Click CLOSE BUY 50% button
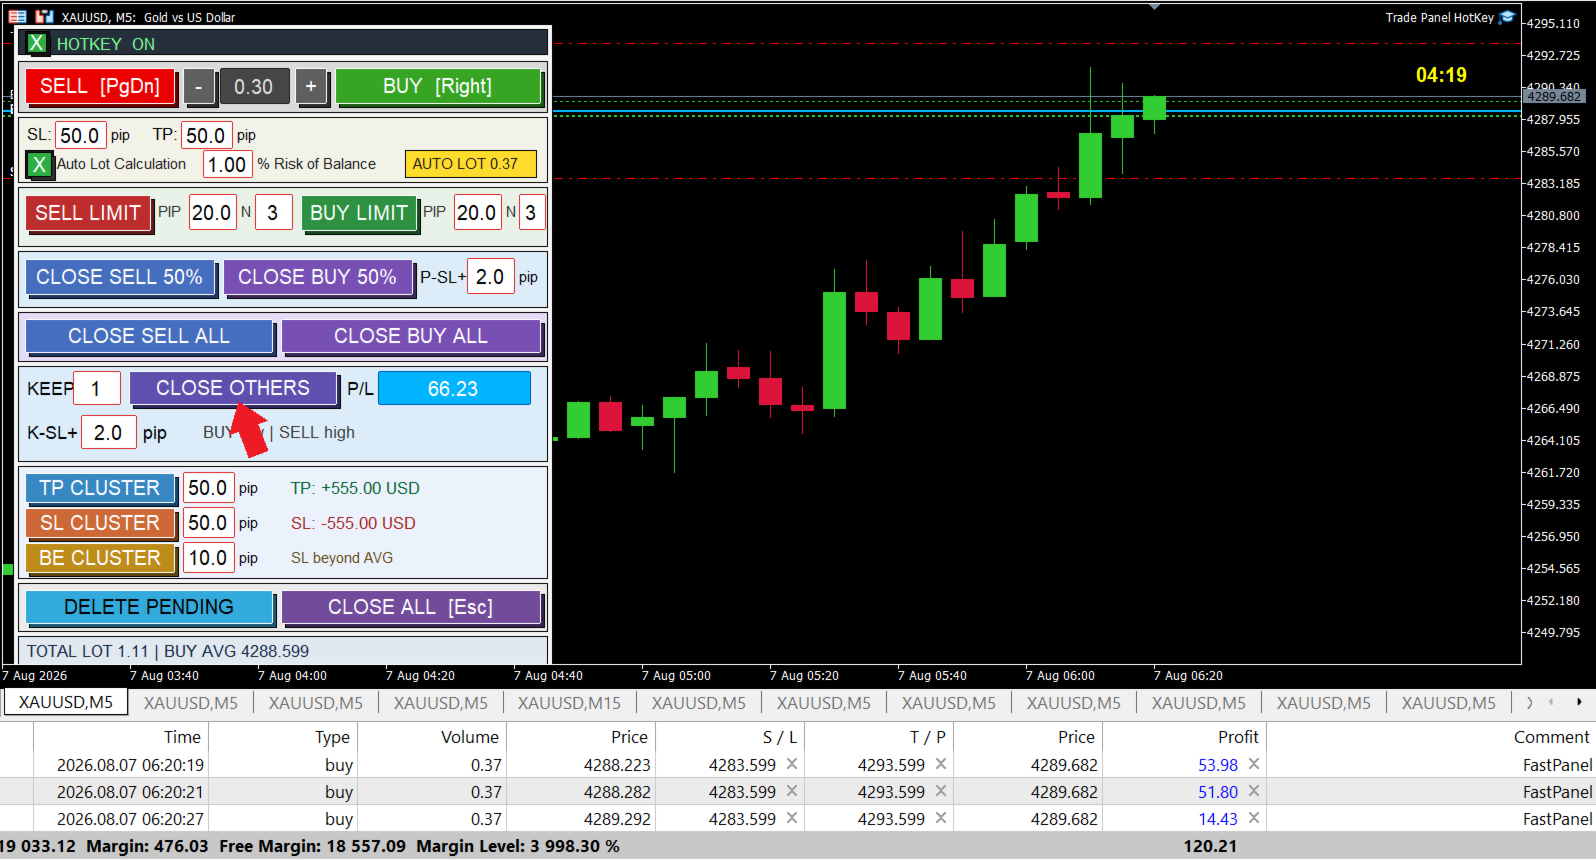Screen dimensions: 1596x861 pyautogui.click(x=317, y=277)
